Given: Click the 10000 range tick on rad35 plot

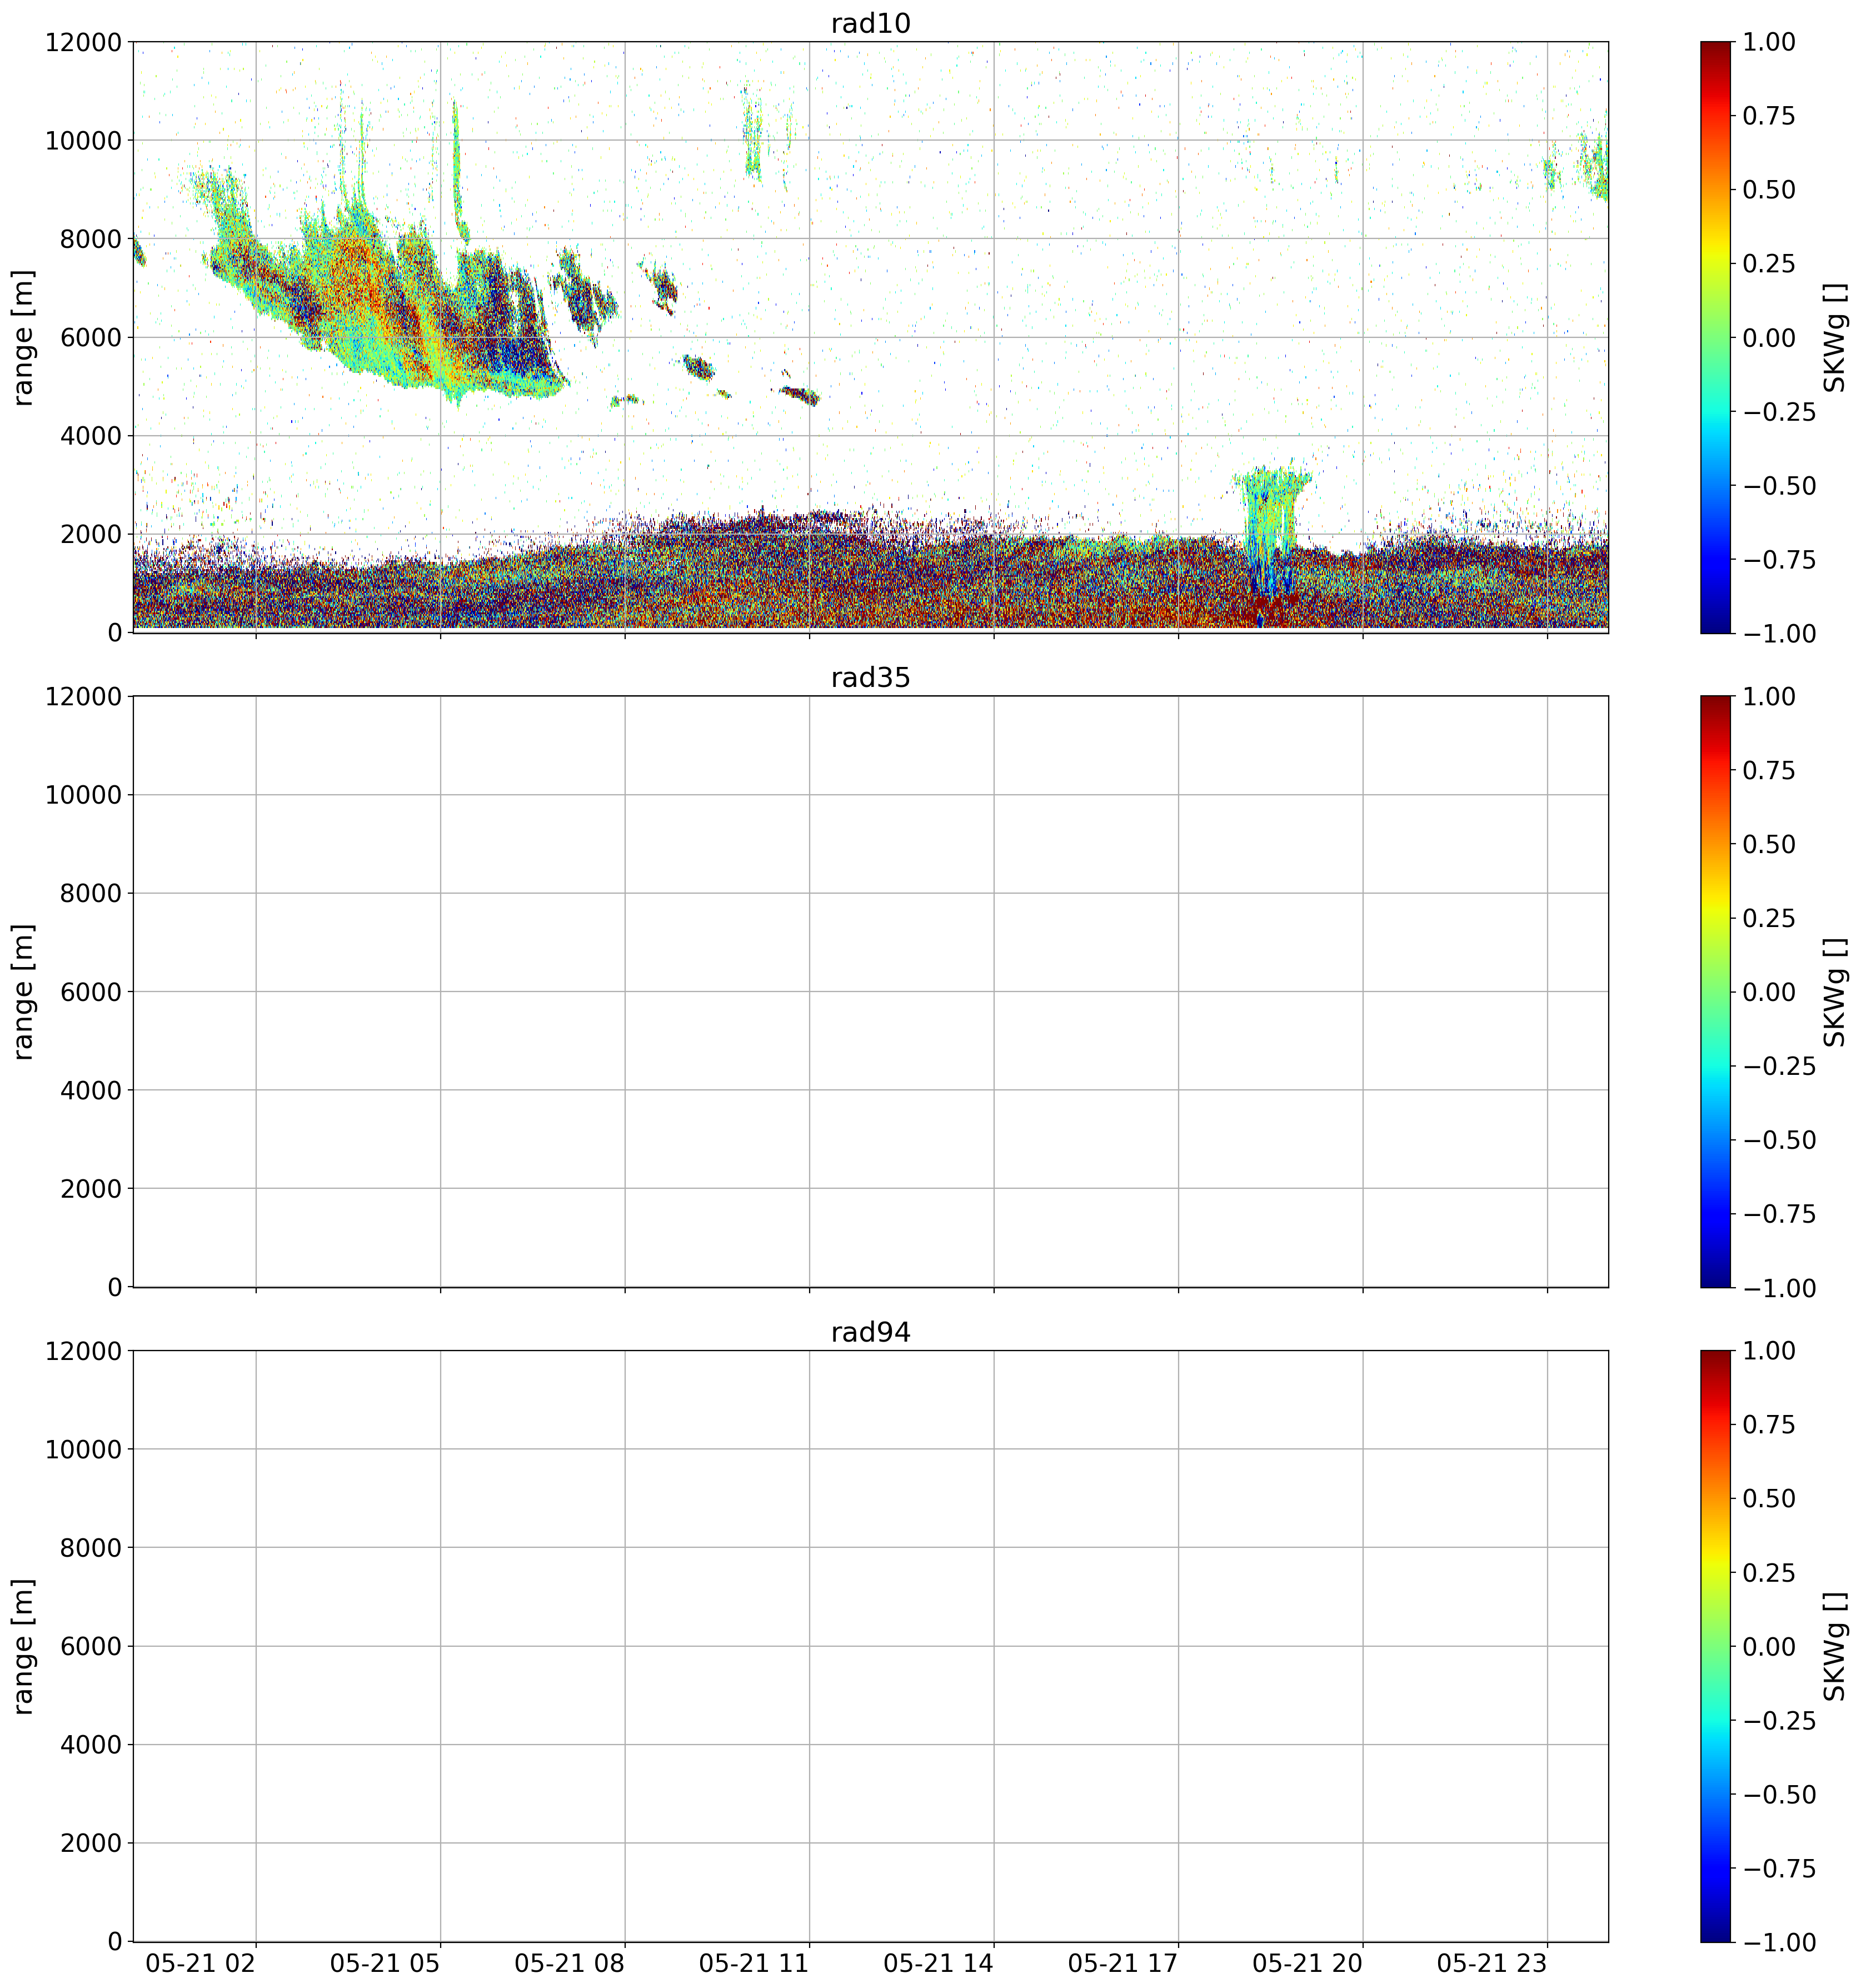Looking at the screenshot, I should click(83, 795).
